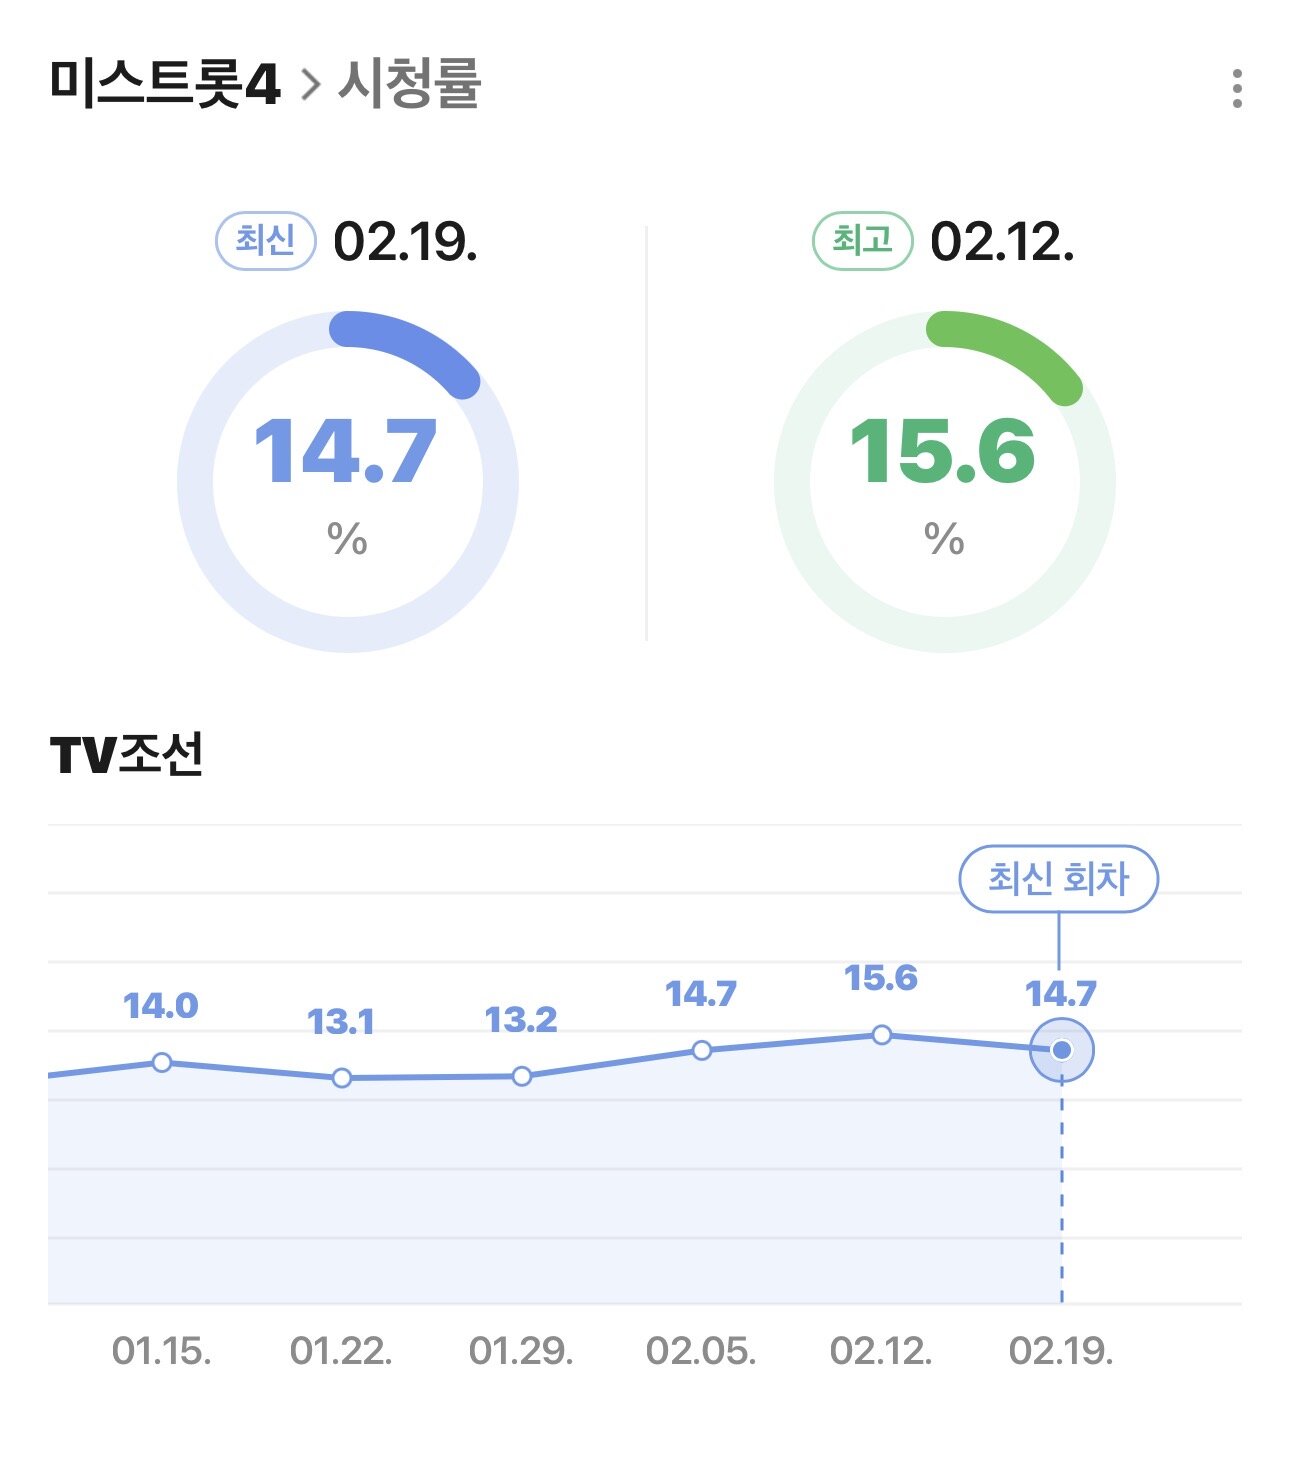Screen dimensions: 1290x1466
Task: Click the 미스트롯4 title link
Action: (165, 84)
